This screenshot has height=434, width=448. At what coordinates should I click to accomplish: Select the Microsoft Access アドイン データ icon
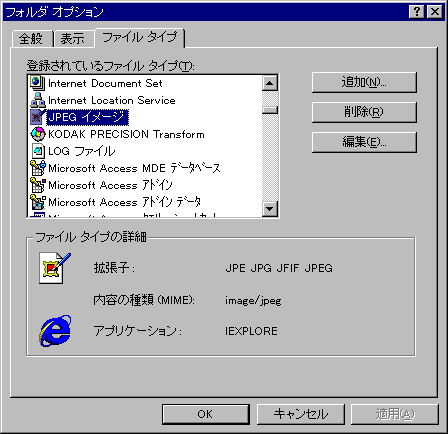[x=37, y=202]
